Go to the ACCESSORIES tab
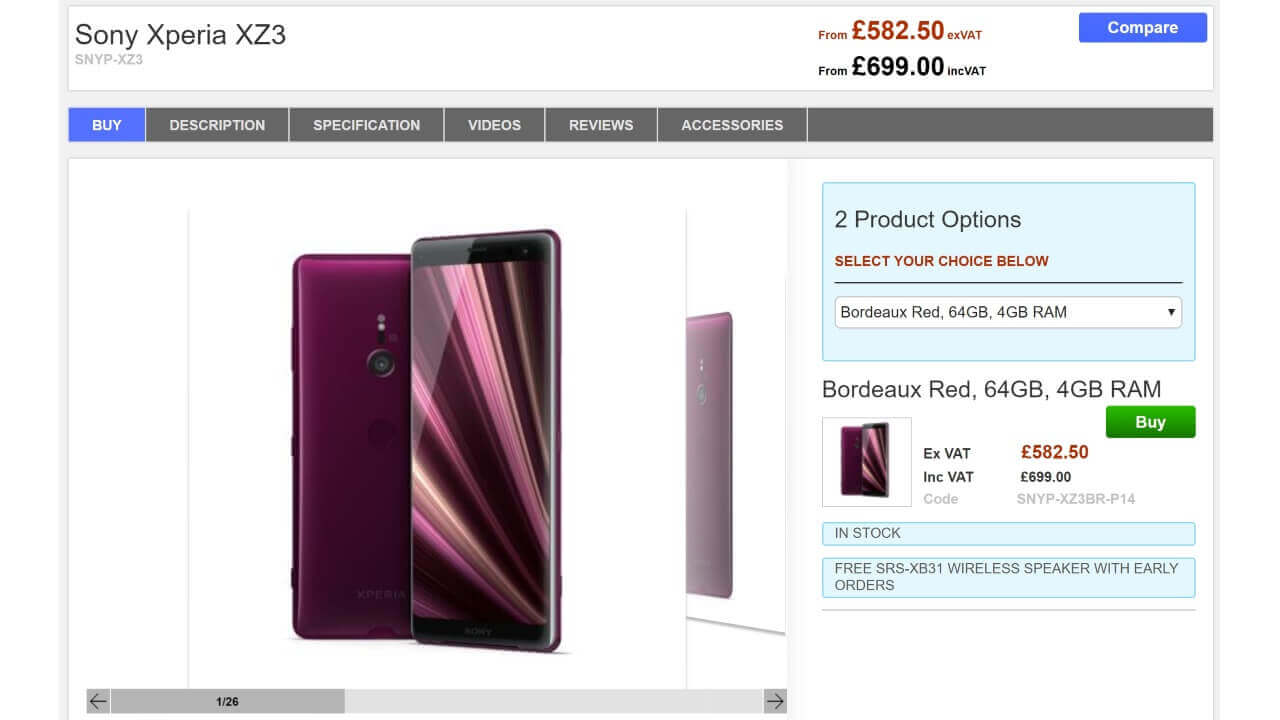The image size is (1280, 720). point(732,125)
